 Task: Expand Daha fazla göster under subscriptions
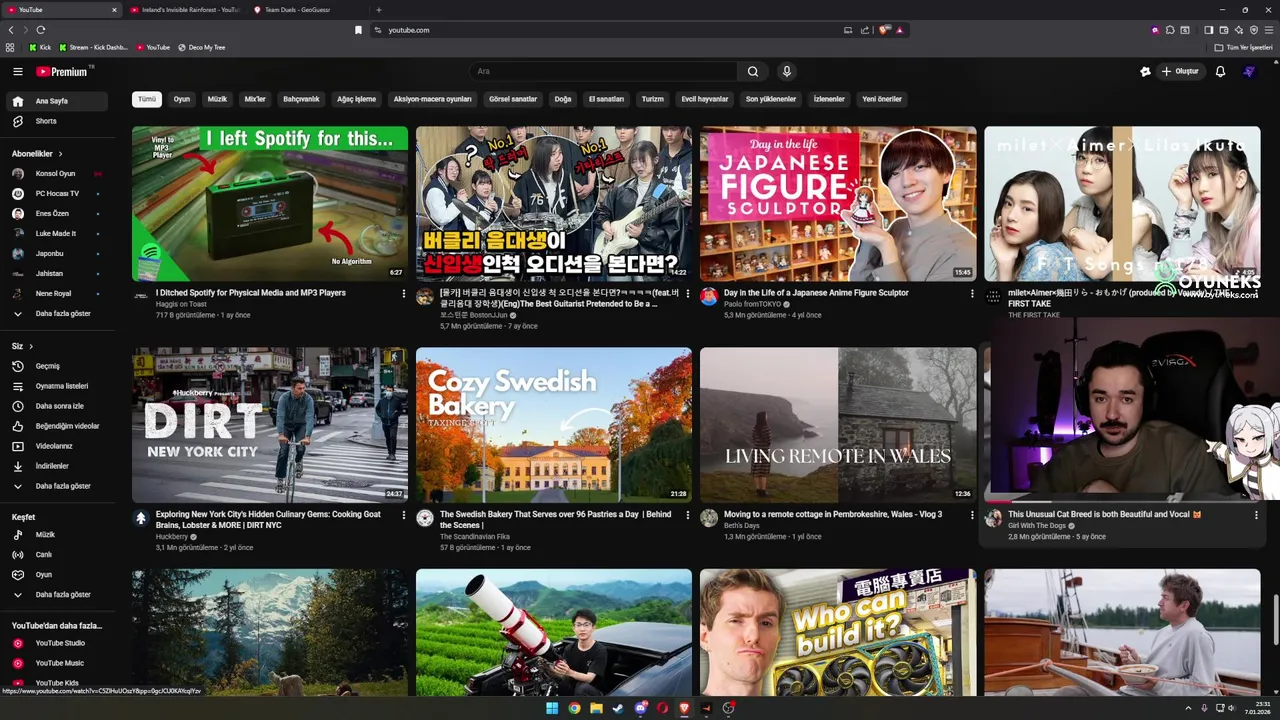click(x=57, y=314)
